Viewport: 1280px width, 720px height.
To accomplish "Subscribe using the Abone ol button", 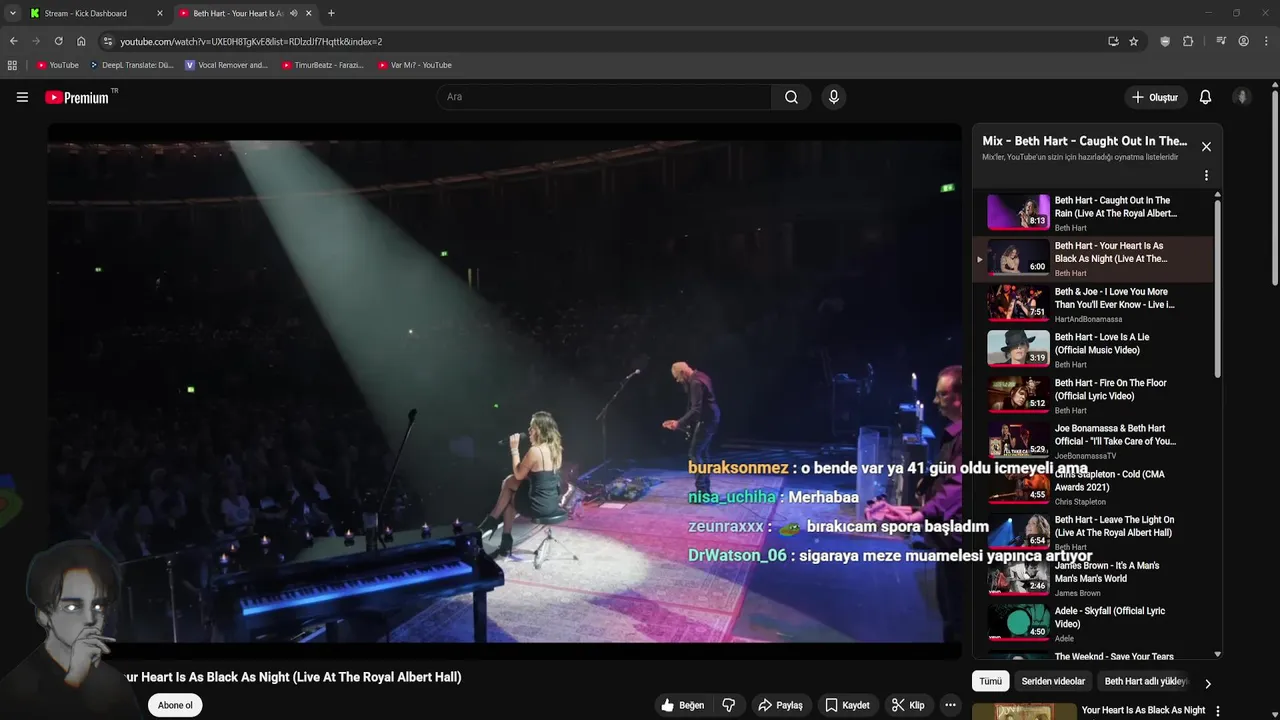I will 175,705.
